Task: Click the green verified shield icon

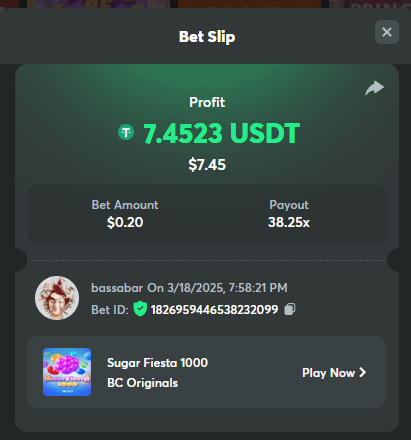Action: tap(140, 309)
